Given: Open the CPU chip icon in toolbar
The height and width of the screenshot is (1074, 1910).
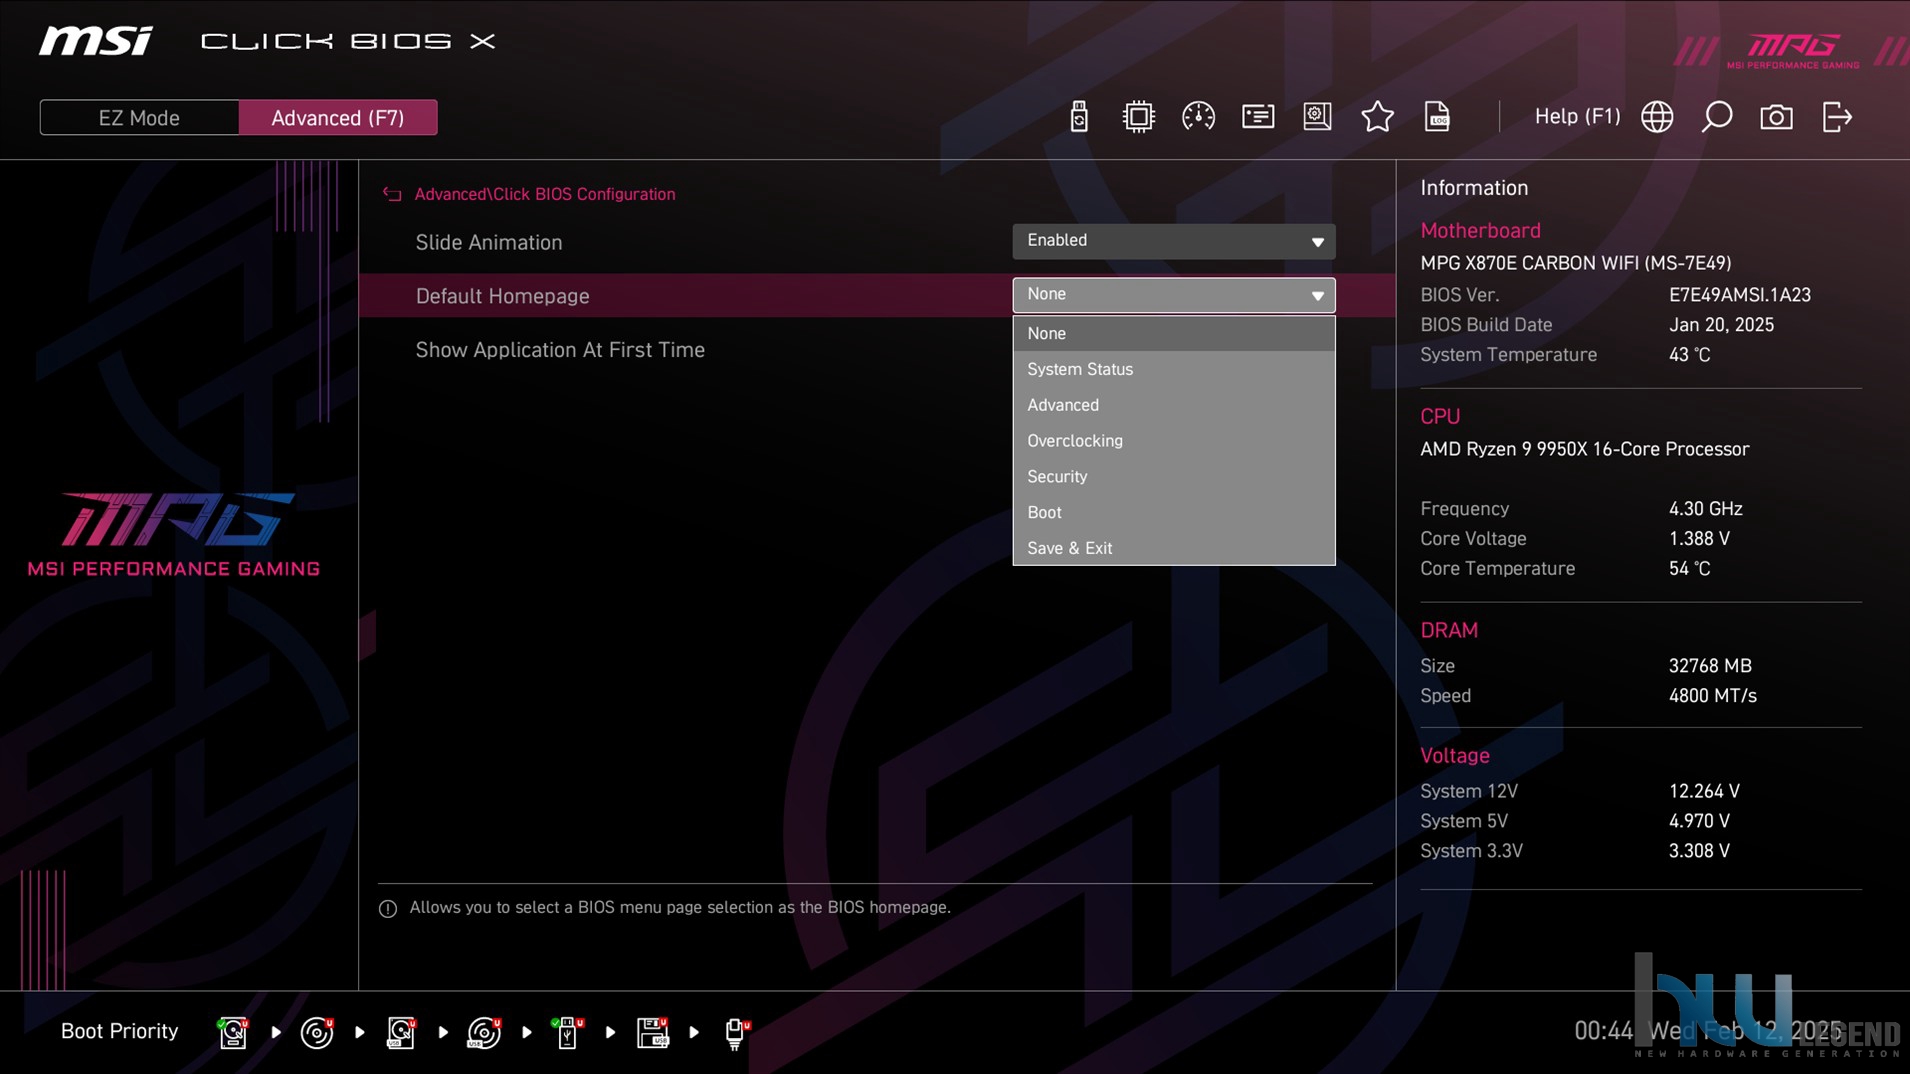Looking at the screenshot, I should pos(1138,117).
